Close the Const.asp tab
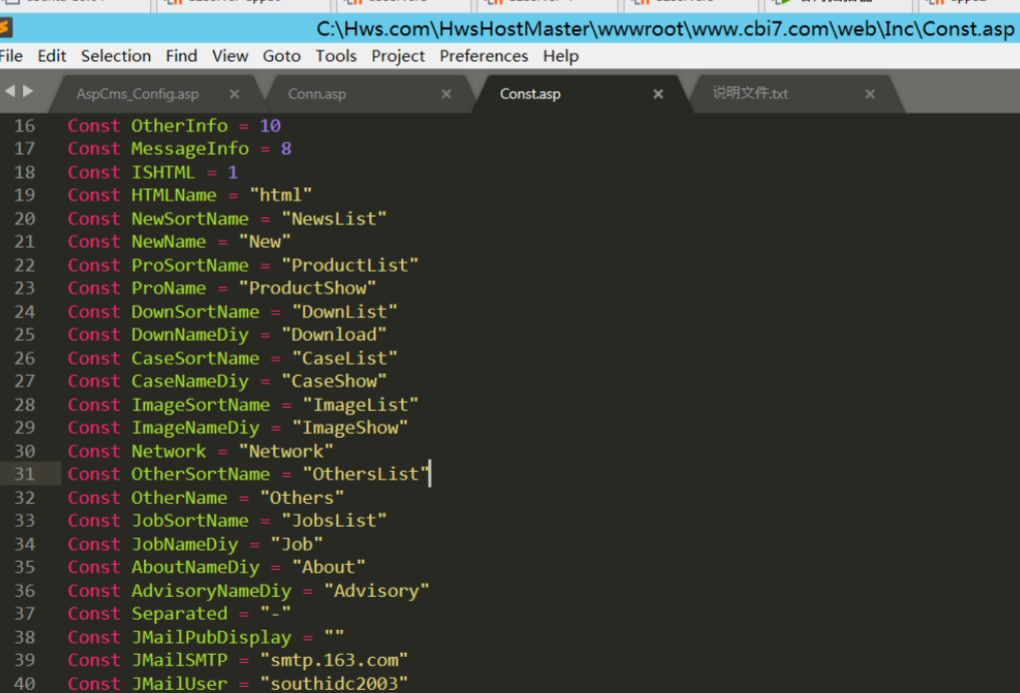 point(658,94)
